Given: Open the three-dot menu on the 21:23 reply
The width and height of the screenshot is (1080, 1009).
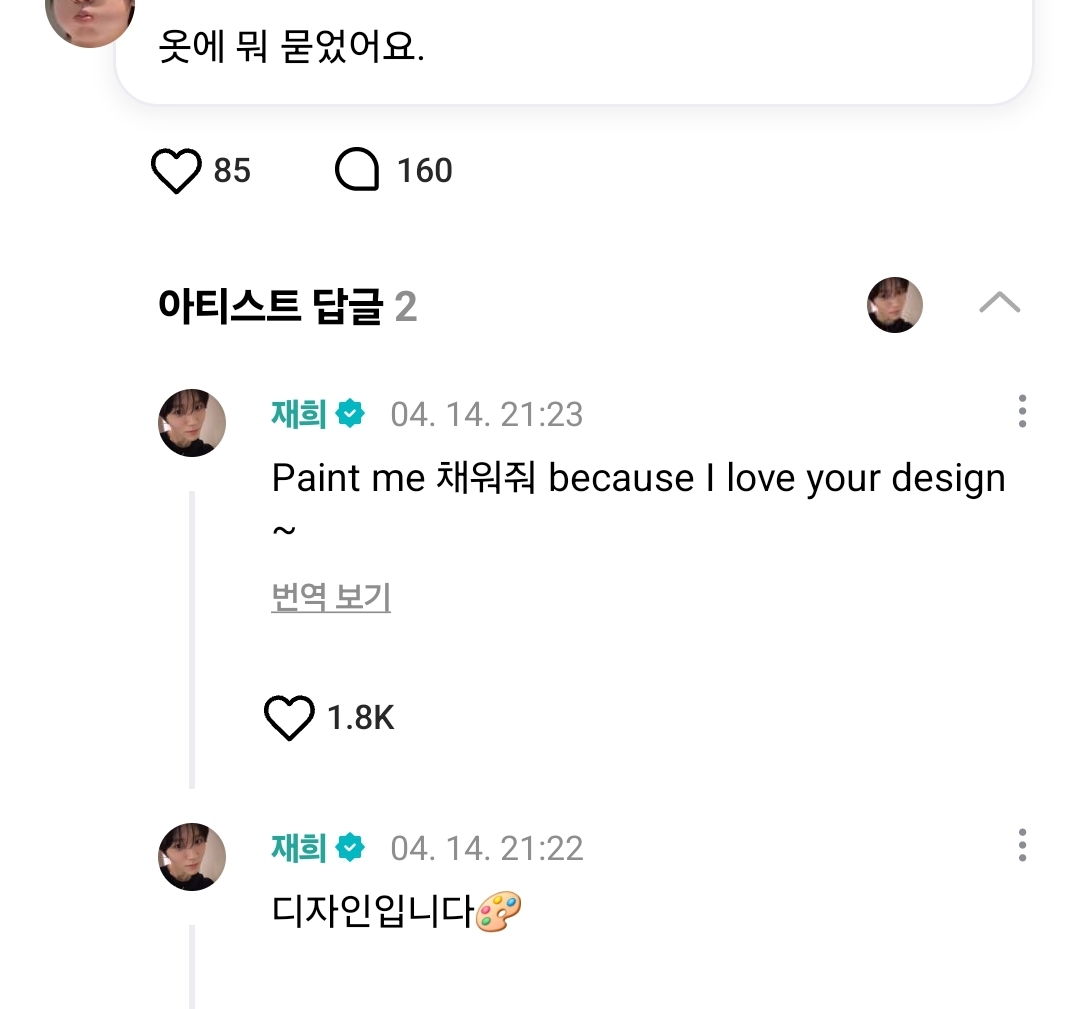Looking at the screenshot, I should 1021,411.
